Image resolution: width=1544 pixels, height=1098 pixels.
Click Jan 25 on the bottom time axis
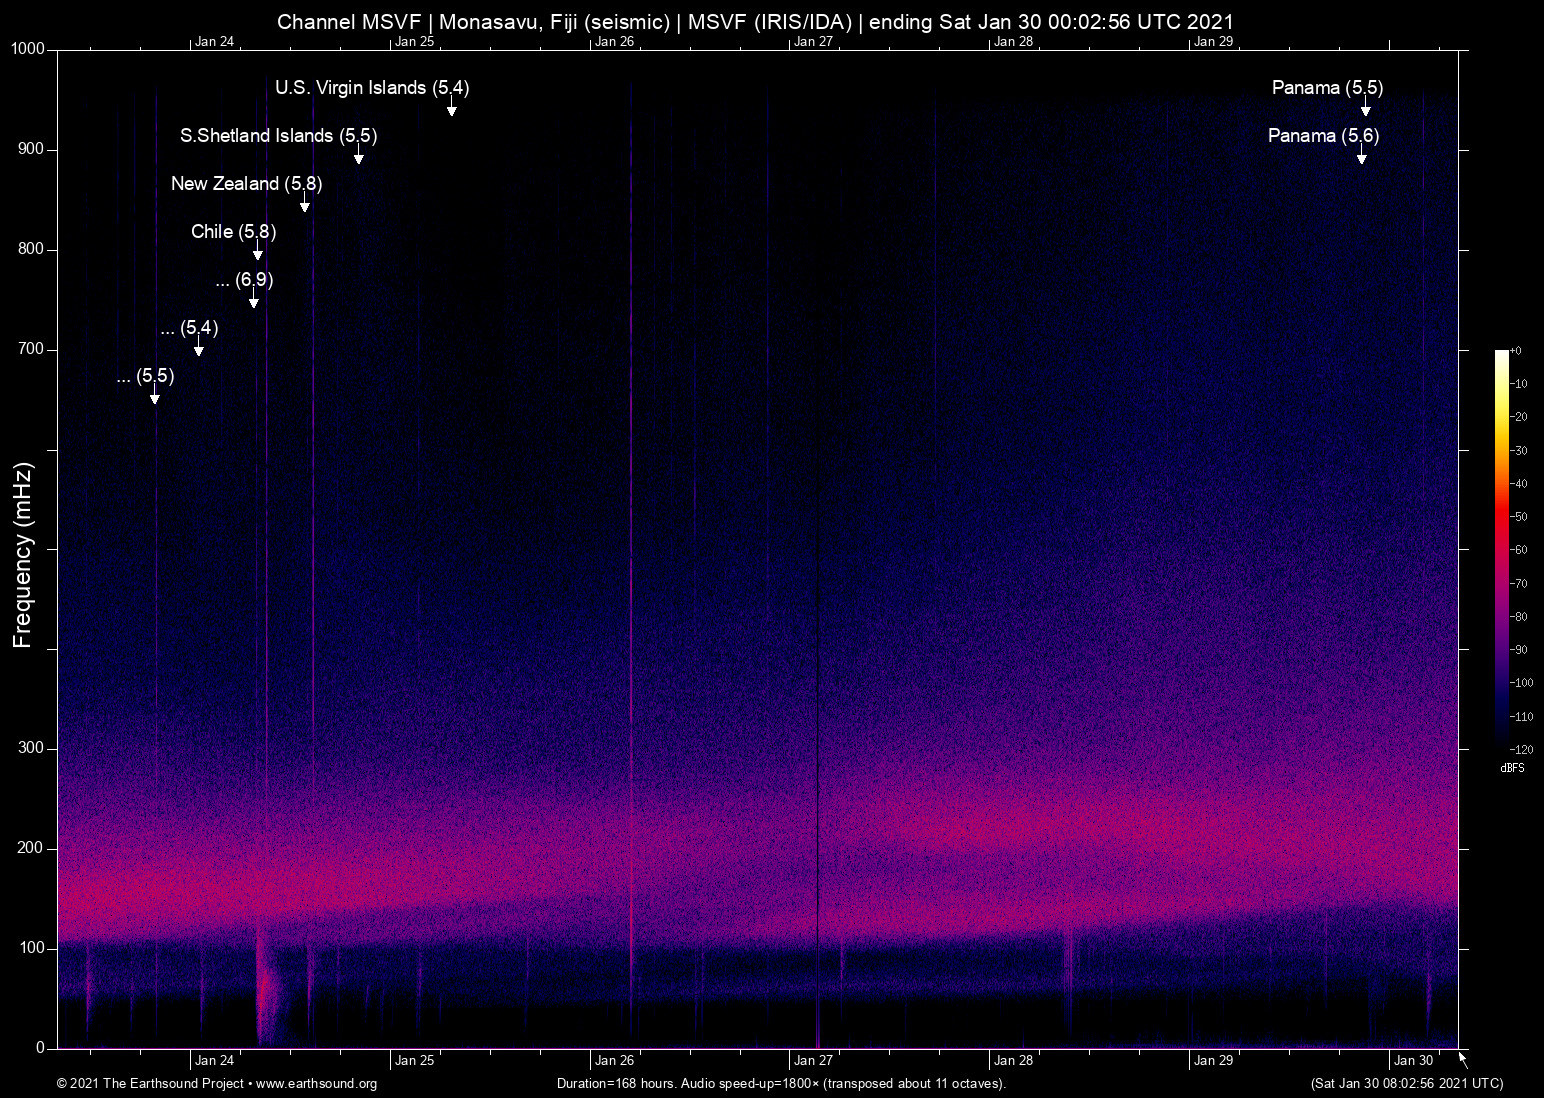(x=414, y=1061)
